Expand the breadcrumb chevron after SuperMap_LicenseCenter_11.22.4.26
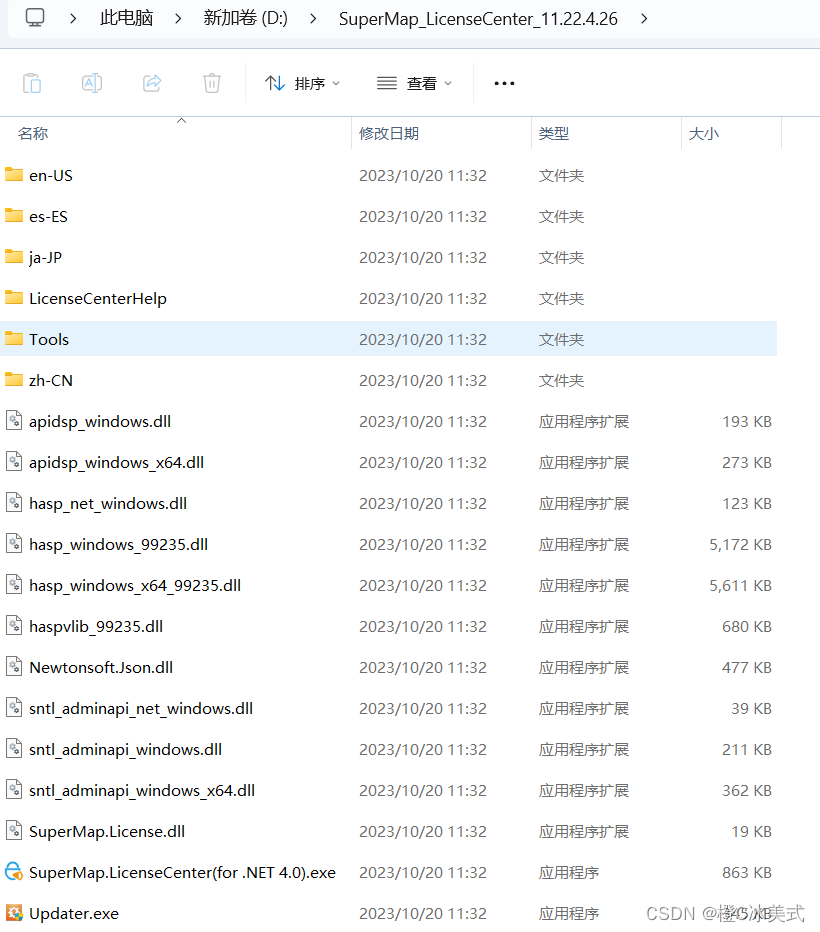Image resolution: width=820 pixels, height=932 pixels. pos(643,18)
